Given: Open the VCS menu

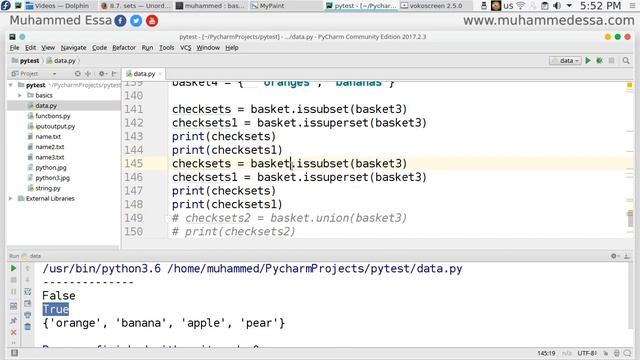Looking at the screenshot, I should tap(186, 48).
